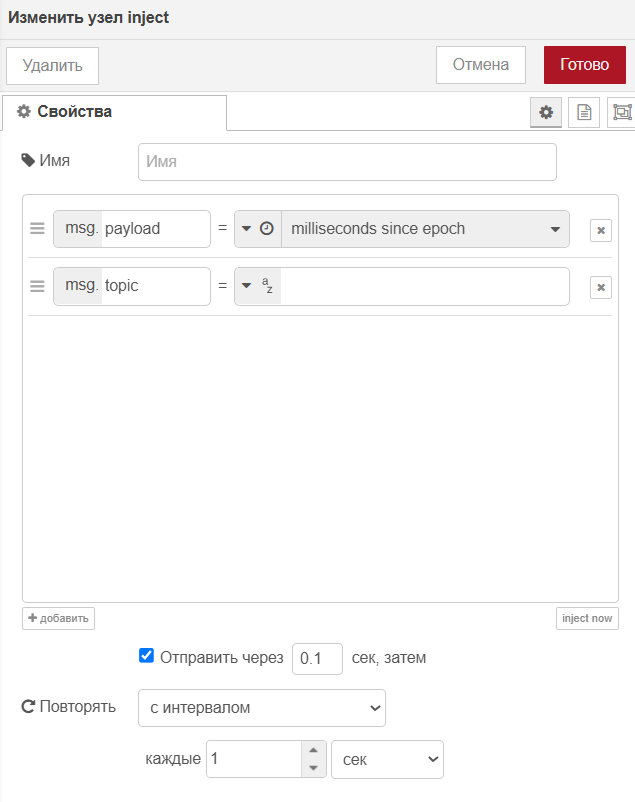Image resolution: width=635 pixels, height=802 pixels.
Task: Switch to the Свойства tab
Action: pos(115,112)
